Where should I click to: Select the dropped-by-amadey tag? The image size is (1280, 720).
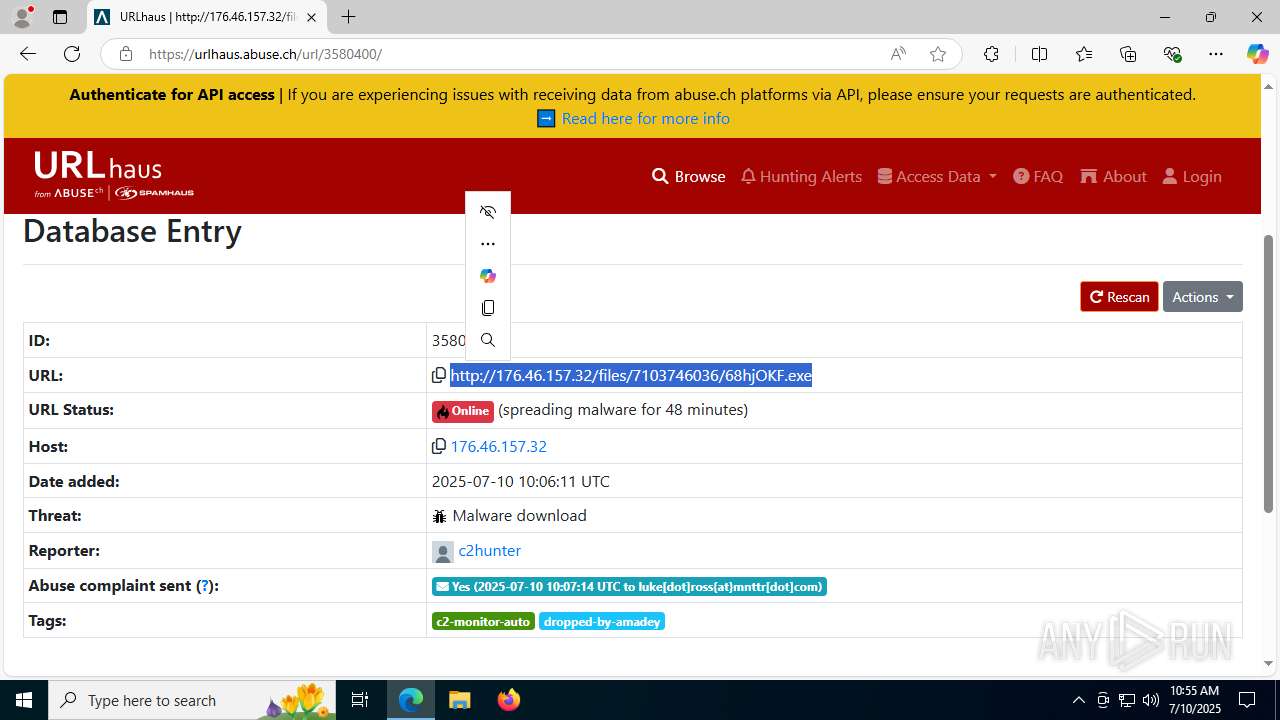click(602, 621)
